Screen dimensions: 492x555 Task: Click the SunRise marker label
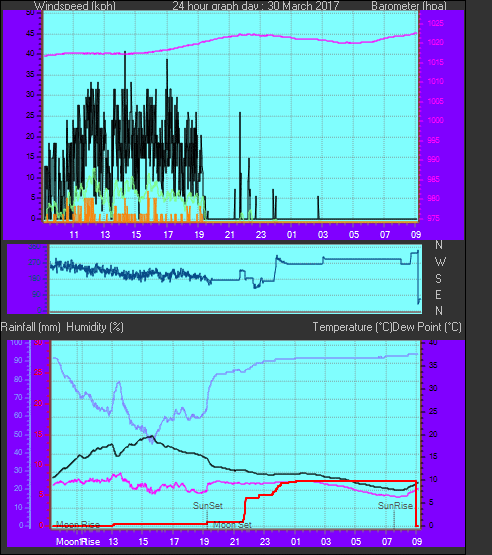point(395,506)
